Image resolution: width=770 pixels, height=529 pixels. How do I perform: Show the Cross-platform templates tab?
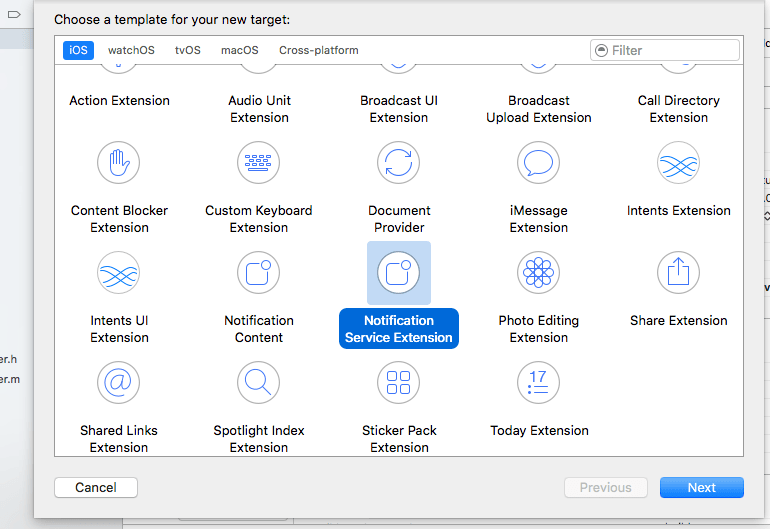(x=318, y=50)
